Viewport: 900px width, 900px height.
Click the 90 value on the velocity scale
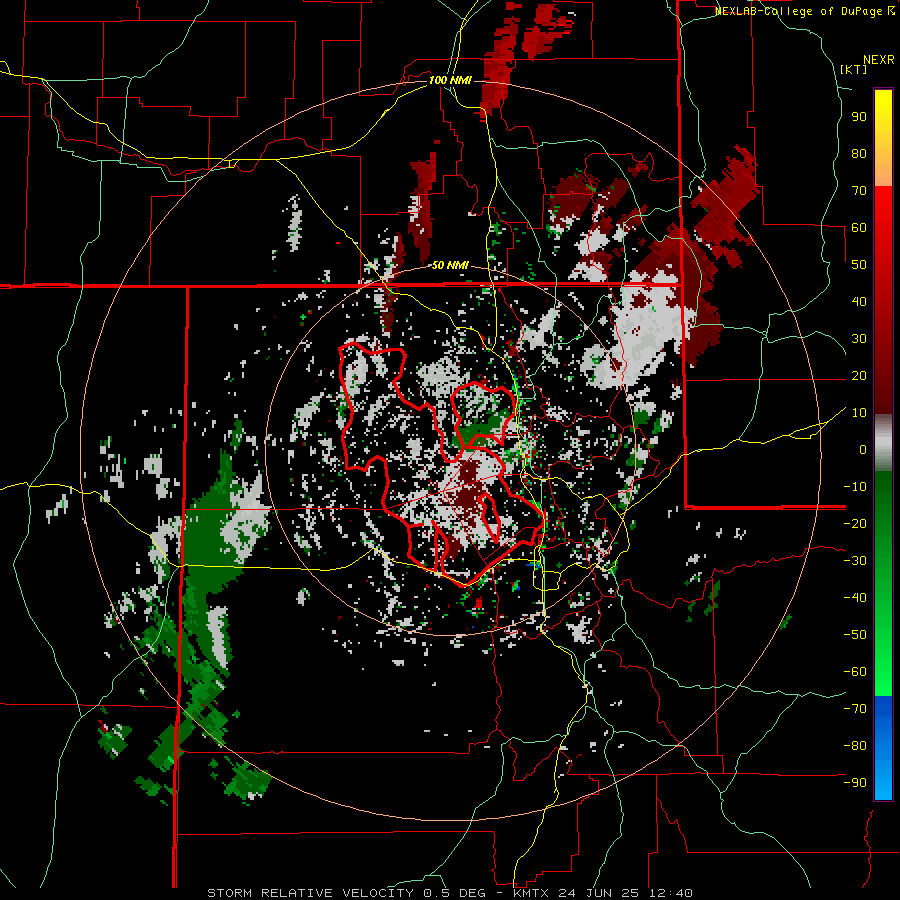pyautogui.click(x=859, y=117)
